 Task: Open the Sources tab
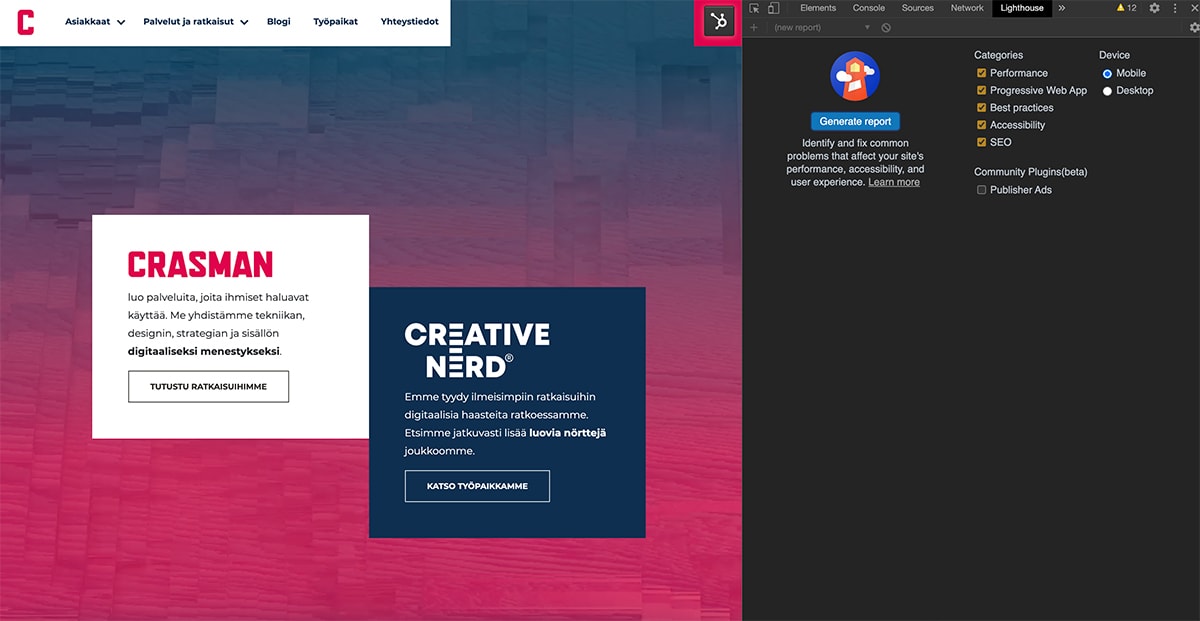917,8
